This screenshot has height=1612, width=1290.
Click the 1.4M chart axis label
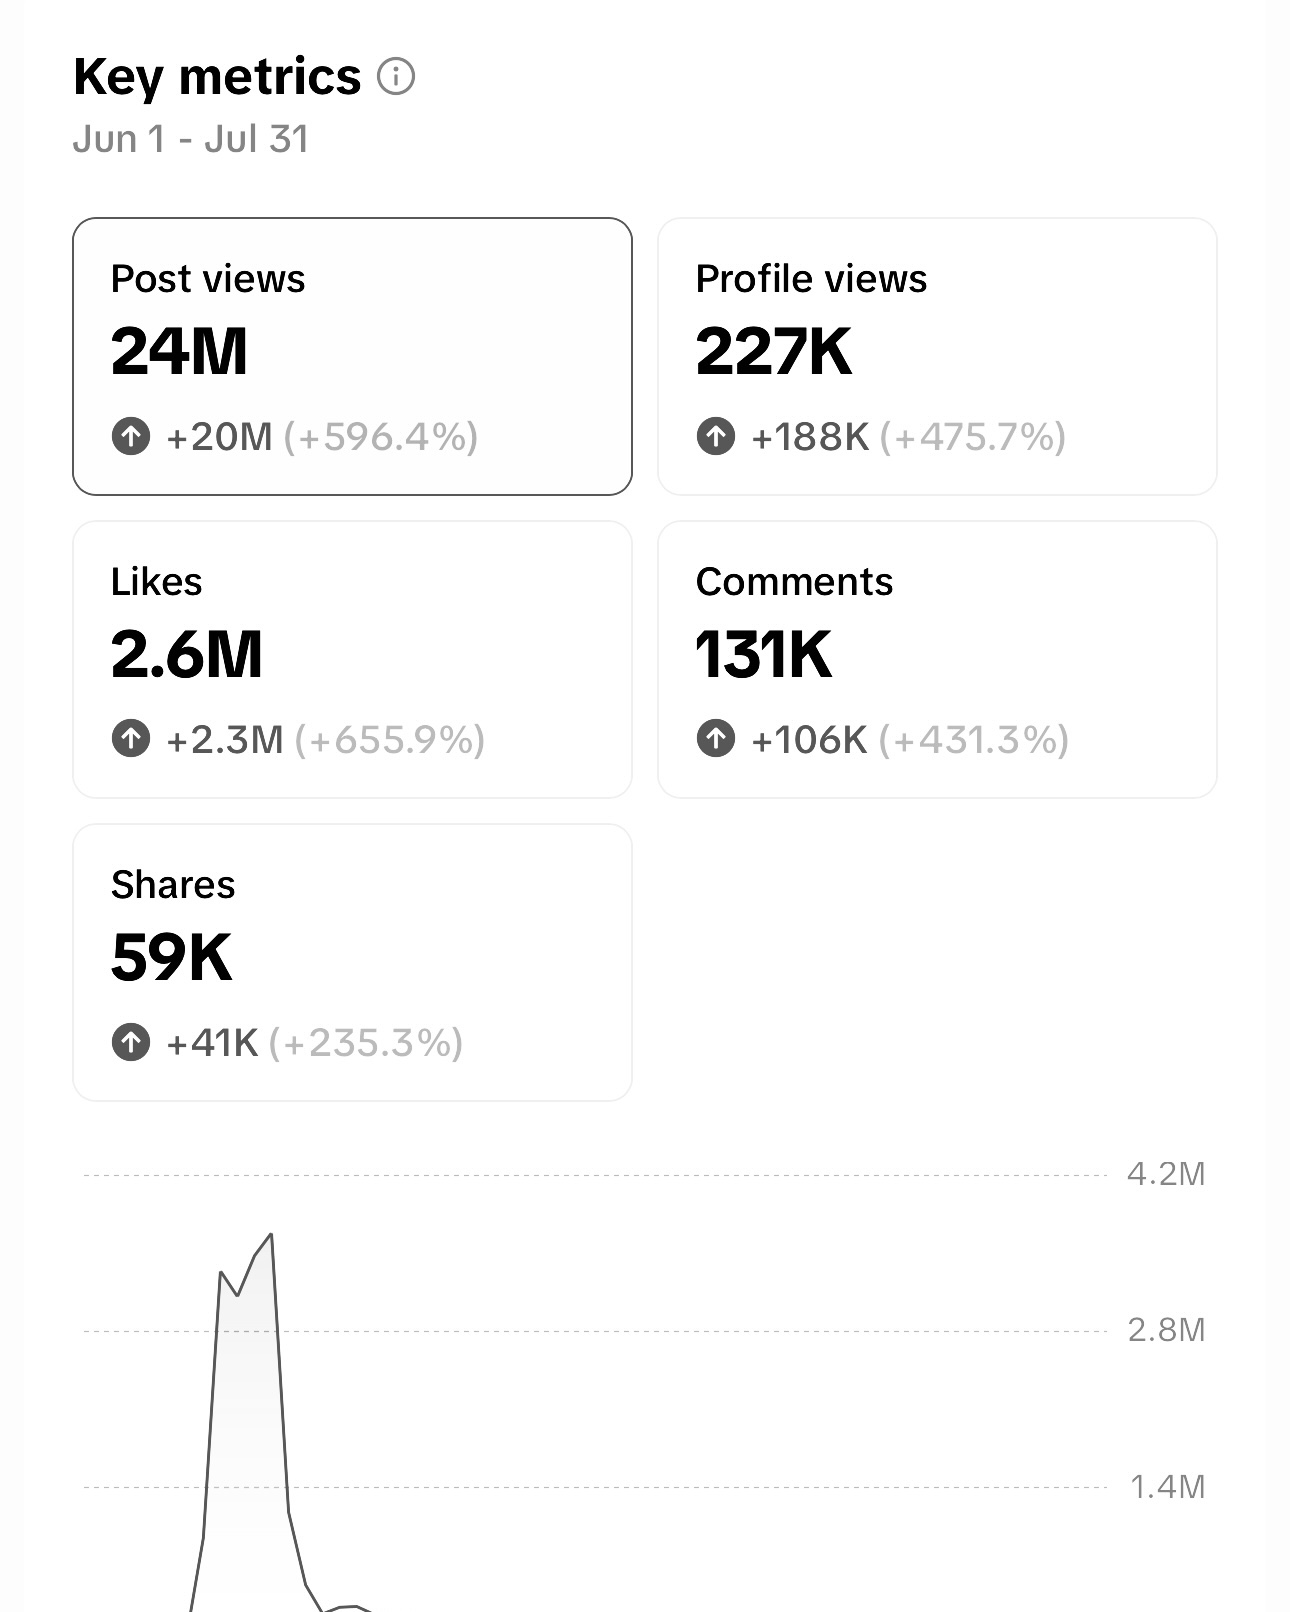(x=1166, y=1487)
